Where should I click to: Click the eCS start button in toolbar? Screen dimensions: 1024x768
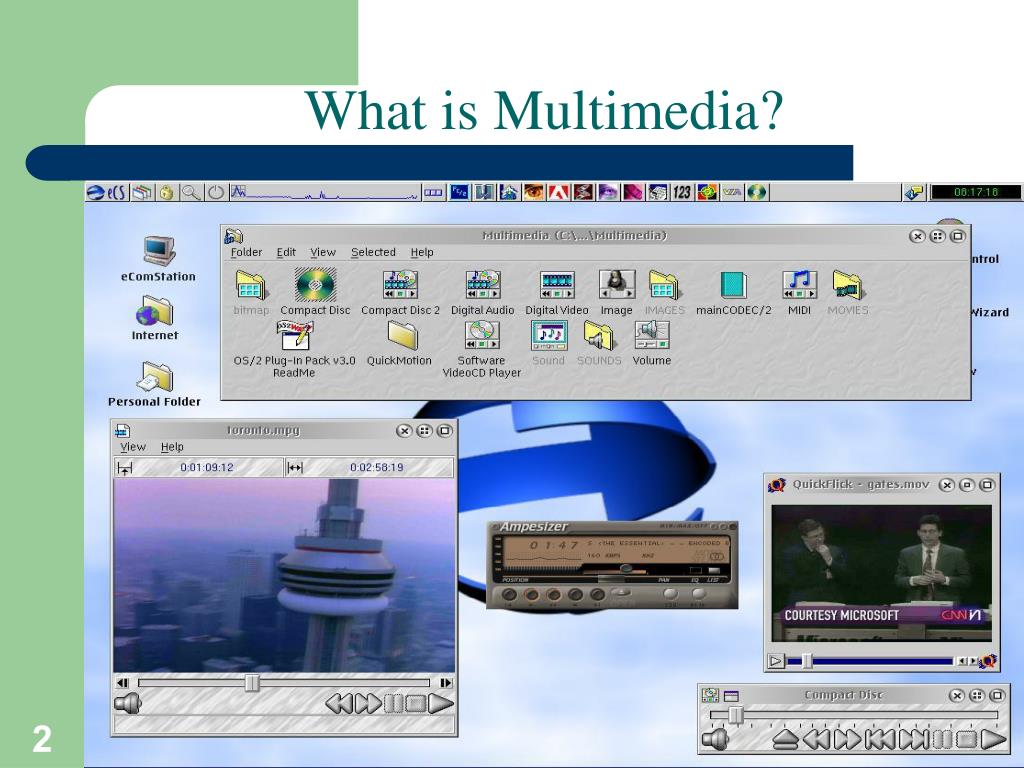click(107, 192)
